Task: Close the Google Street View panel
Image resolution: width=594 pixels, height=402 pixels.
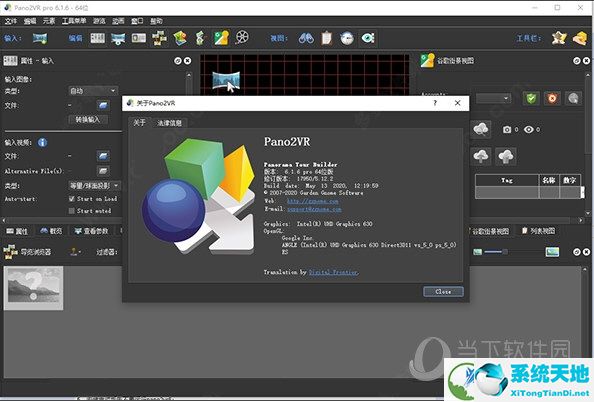Action: coord(586,61)
